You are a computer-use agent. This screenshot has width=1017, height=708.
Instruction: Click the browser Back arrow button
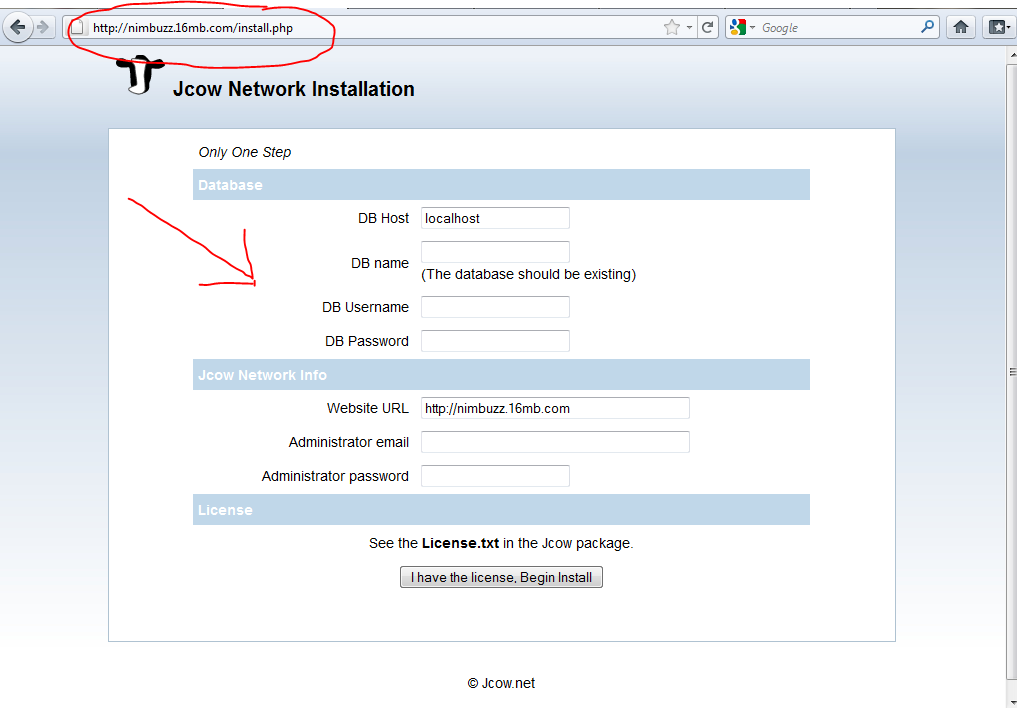coord(18,27)
